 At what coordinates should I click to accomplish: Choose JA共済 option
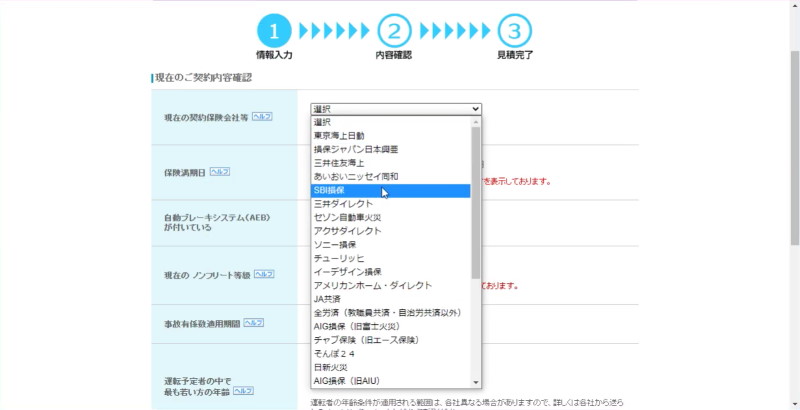[x=390, y=299]
